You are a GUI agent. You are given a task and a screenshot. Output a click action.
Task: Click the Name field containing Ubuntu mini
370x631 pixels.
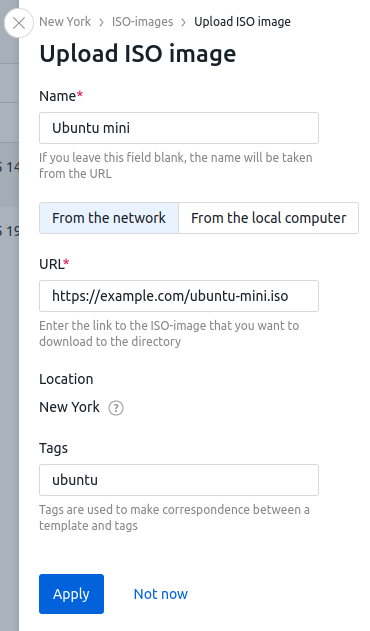click(x=179, y=128)
